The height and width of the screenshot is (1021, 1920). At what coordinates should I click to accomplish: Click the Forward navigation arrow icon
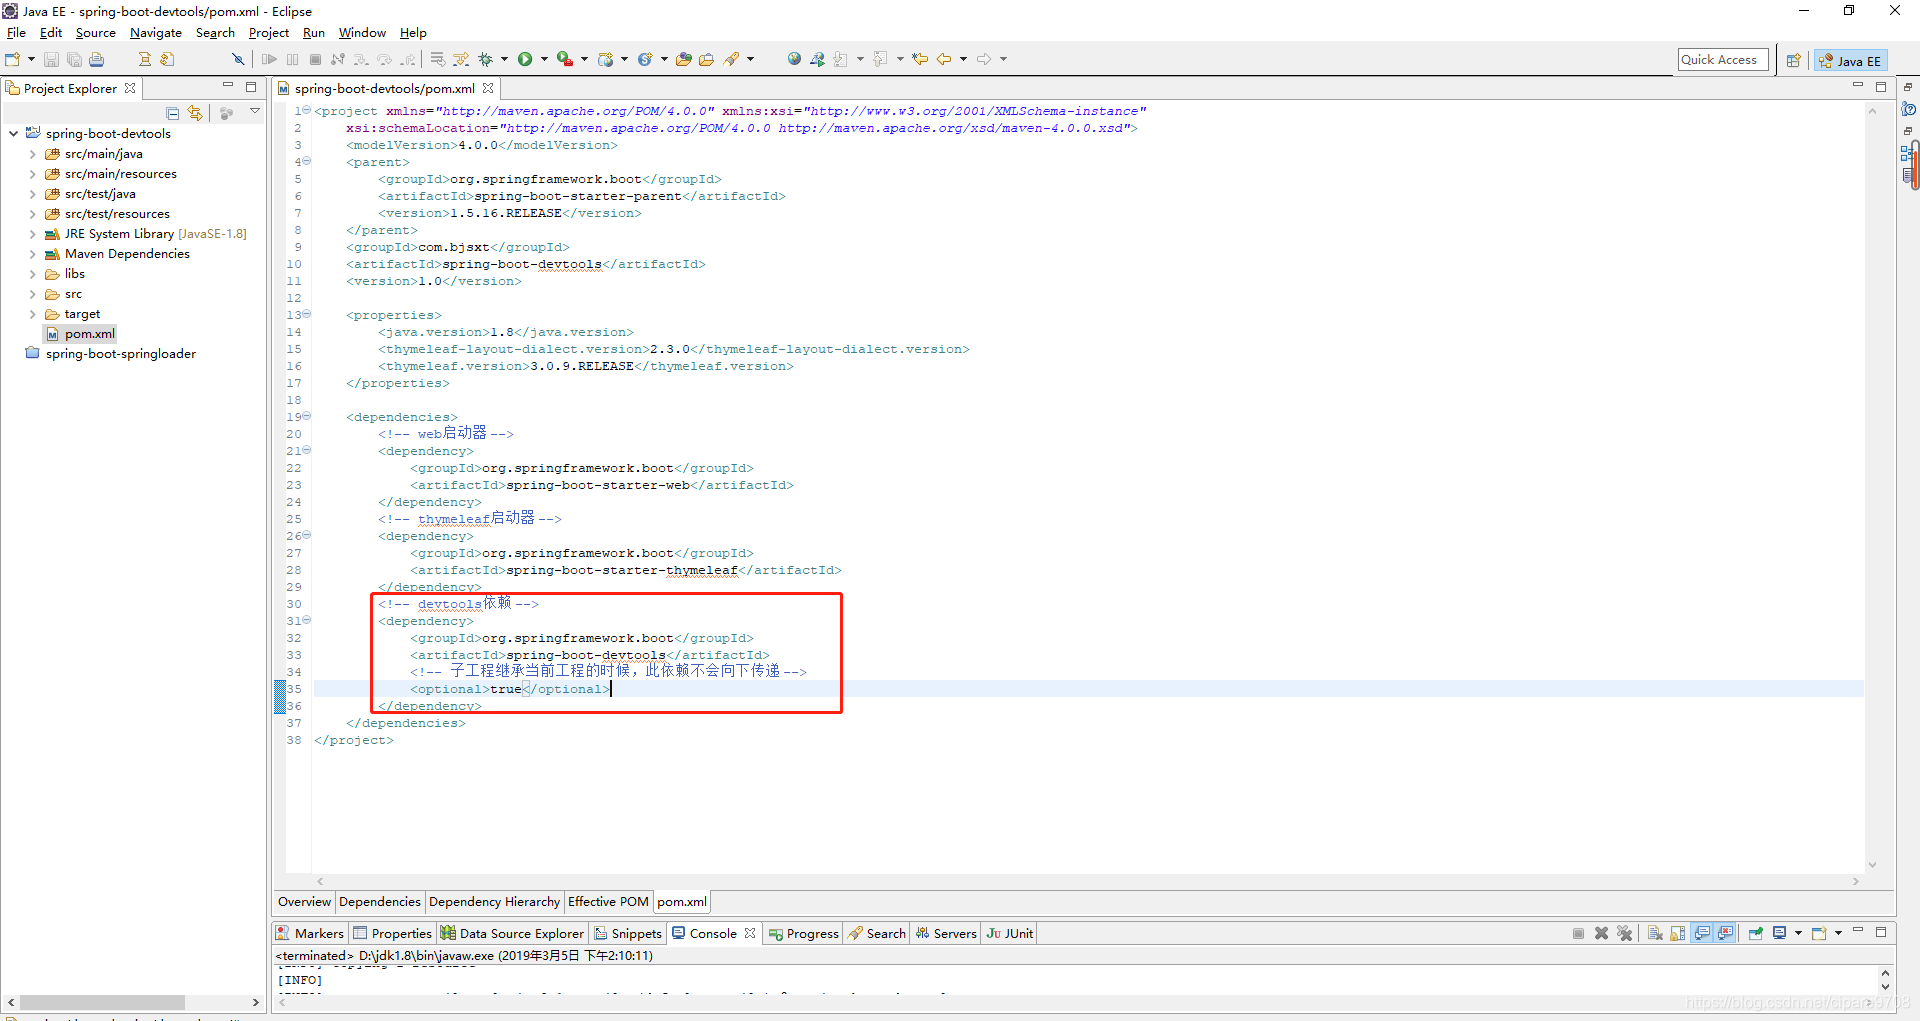coord(984,59)
